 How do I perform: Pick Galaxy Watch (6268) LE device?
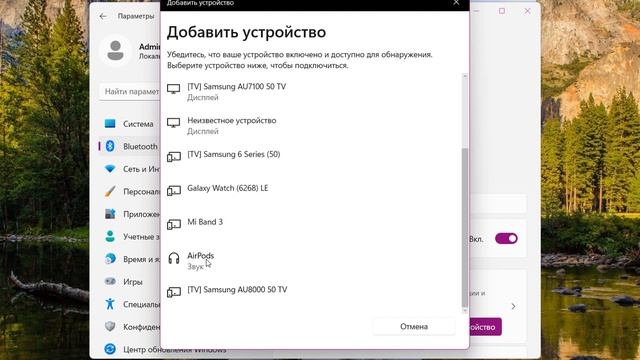tap(312, 190)
